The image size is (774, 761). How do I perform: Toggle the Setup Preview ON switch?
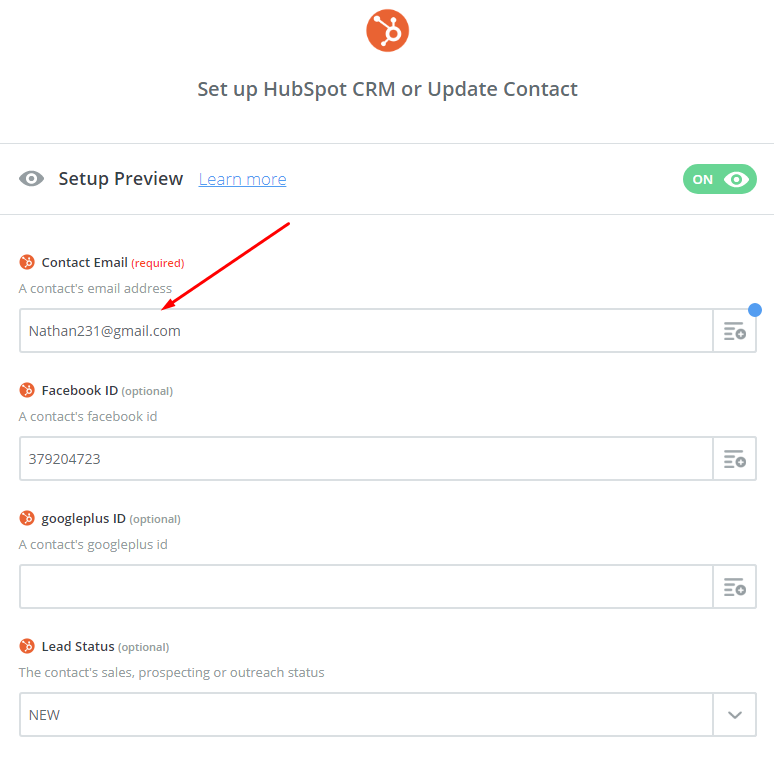tap(719, 179)
